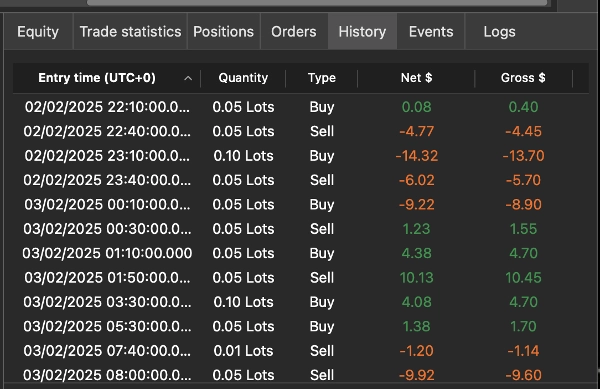Show the Logs tab

[499, 32]
